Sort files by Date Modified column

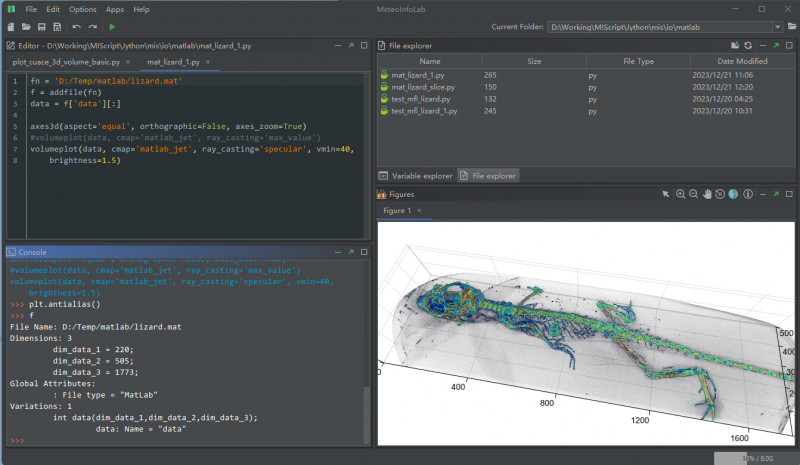pyautogui.click(x=744, y=61)
